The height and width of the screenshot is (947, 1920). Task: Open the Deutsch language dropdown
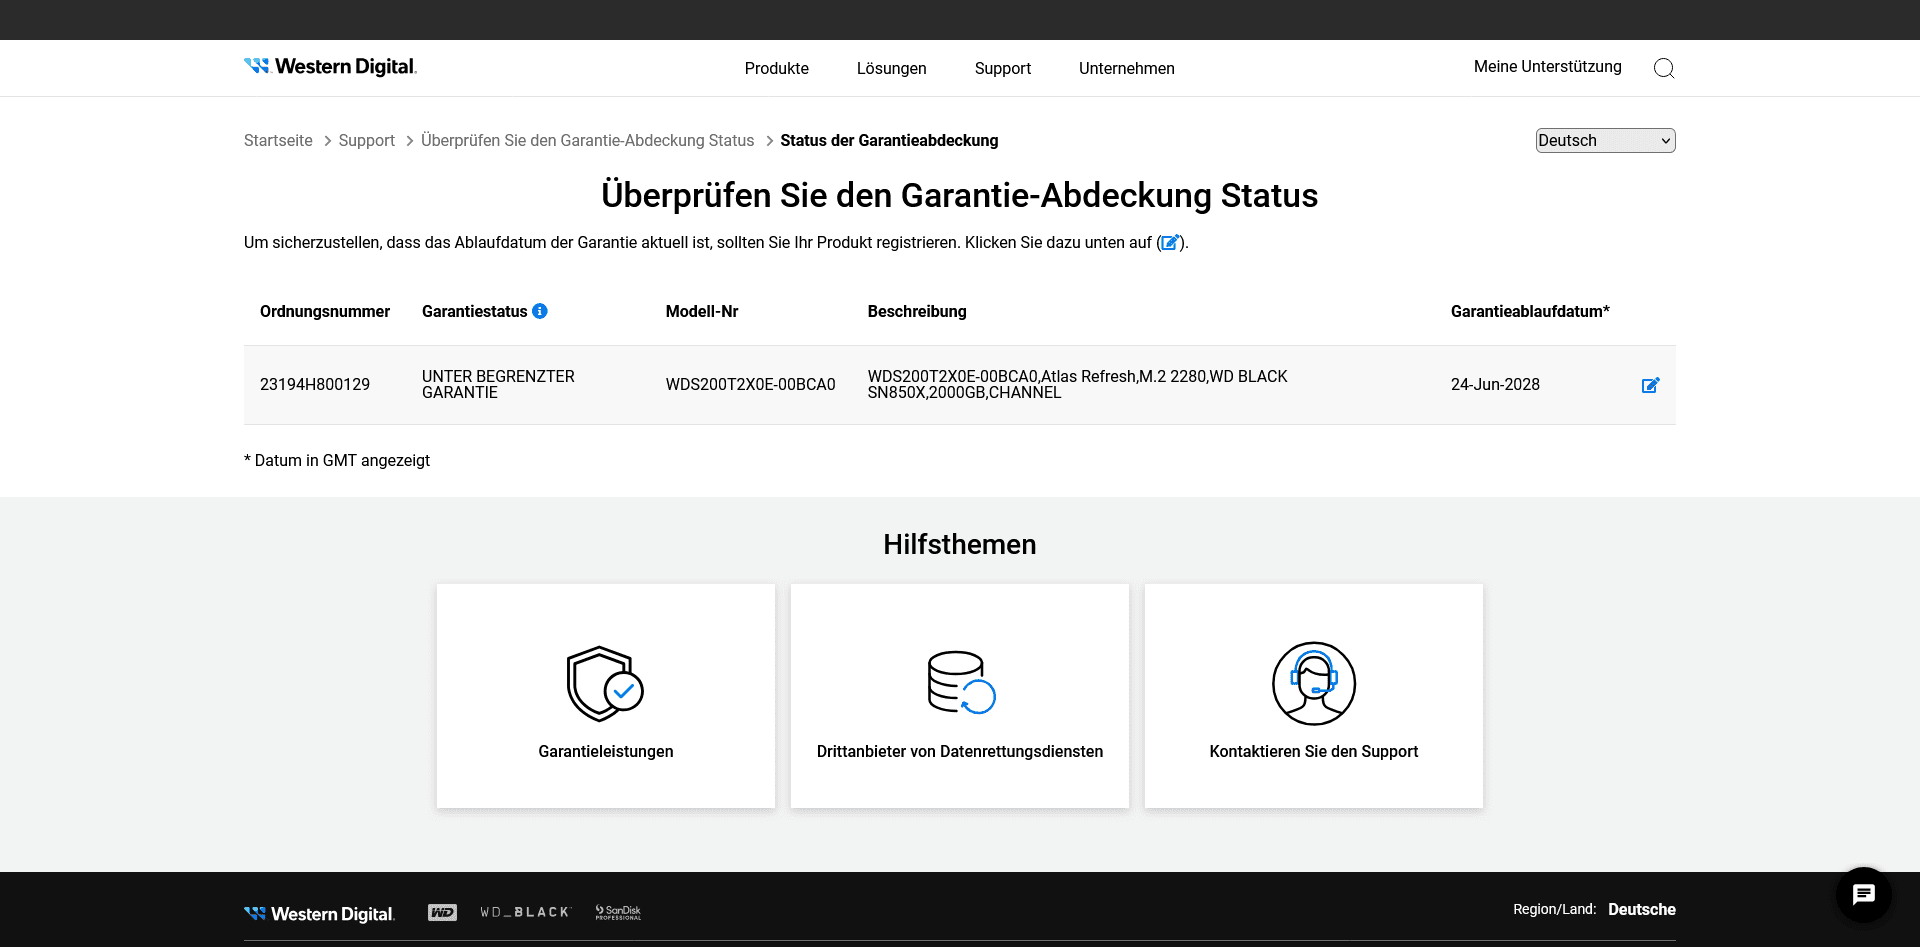[1605, 141]
